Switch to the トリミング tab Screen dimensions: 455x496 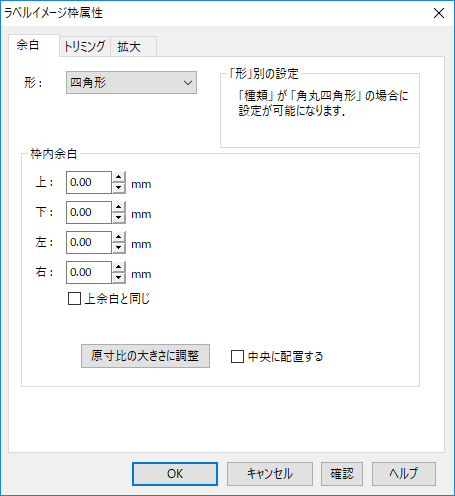pos(85,46)
